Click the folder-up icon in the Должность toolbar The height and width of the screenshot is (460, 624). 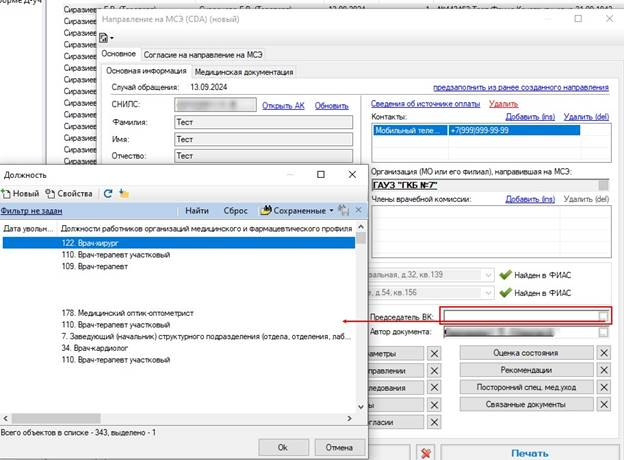click(x=124, y=194)
